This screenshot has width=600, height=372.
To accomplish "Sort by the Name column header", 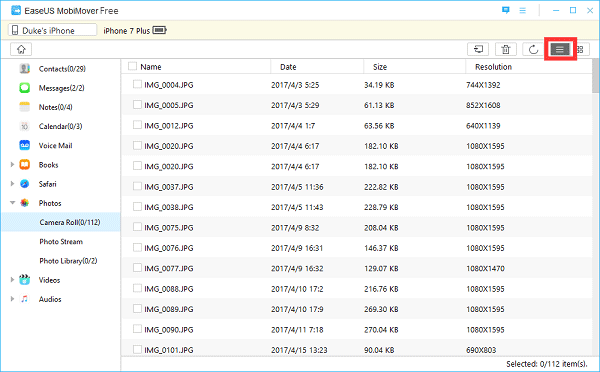I will 151,67.
